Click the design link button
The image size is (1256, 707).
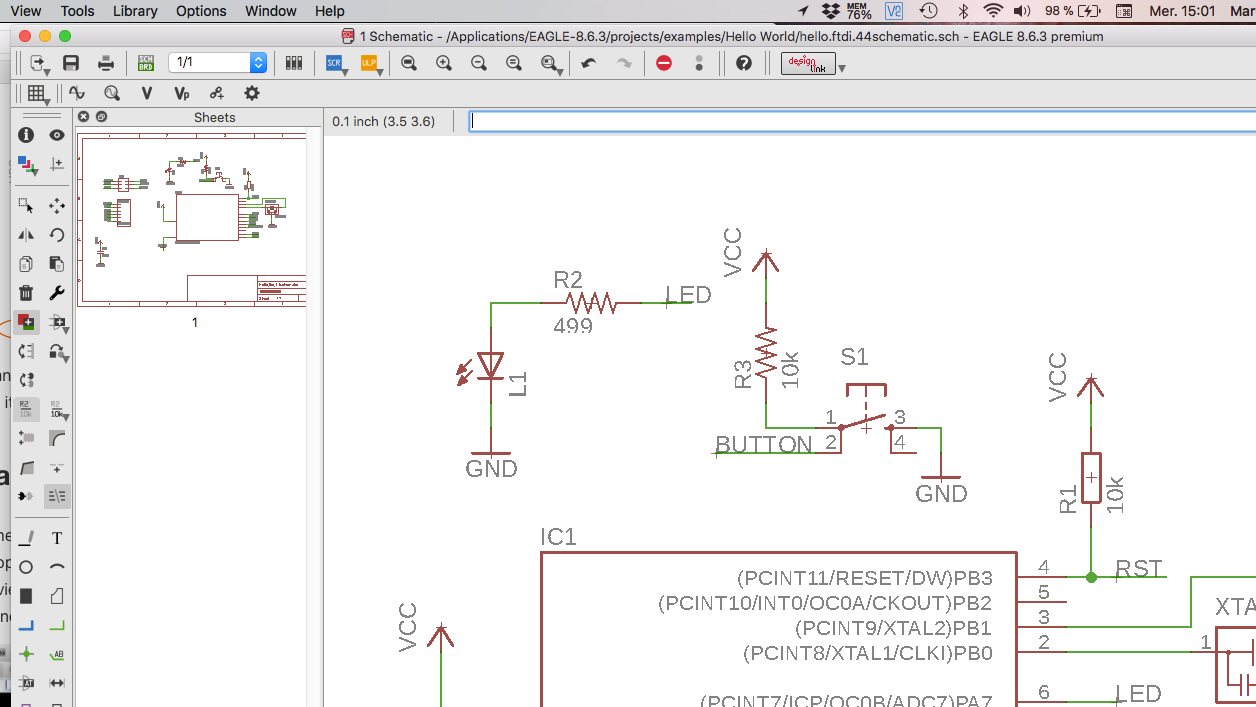[x=808, y=63]
